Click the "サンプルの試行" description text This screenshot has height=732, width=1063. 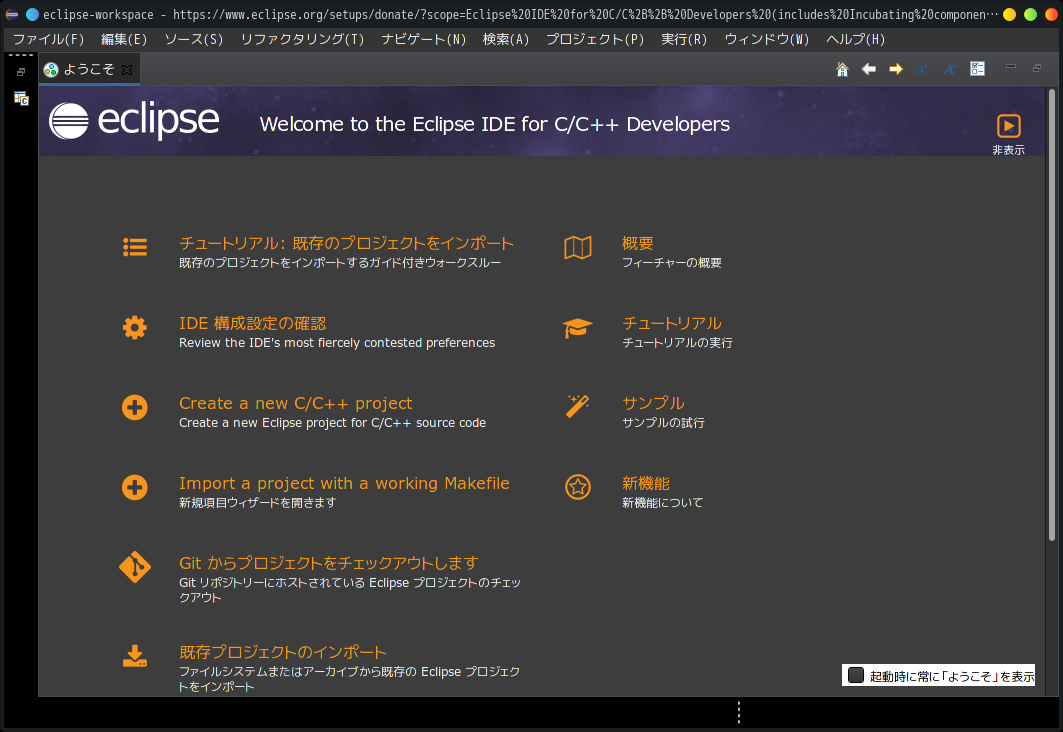664,423
